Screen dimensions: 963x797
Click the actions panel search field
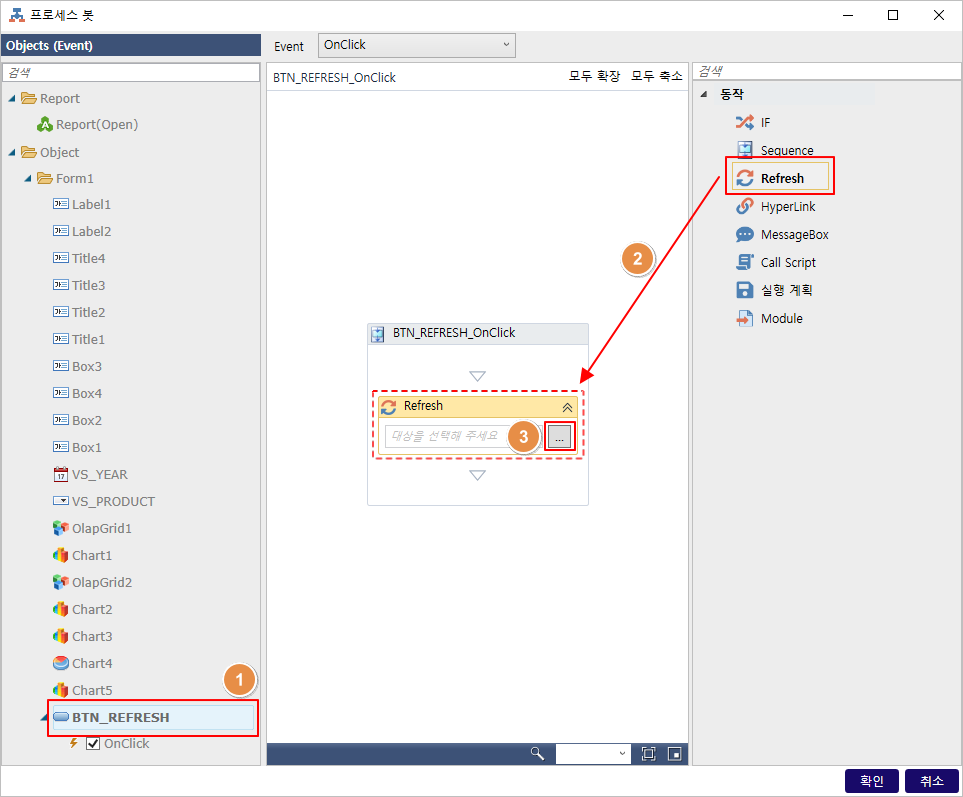(827, 71)
